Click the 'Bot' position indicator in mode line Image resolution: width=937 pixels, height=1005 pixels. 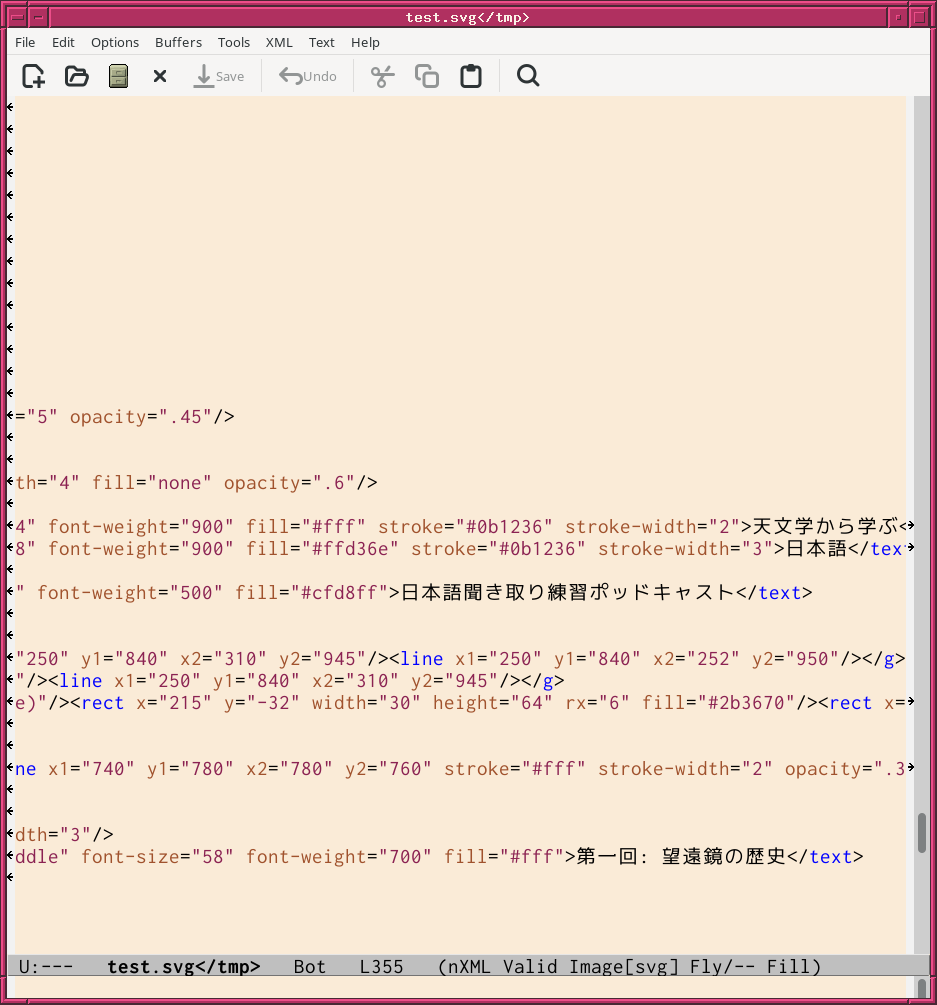pyautogui.click(x=310, y=967)
